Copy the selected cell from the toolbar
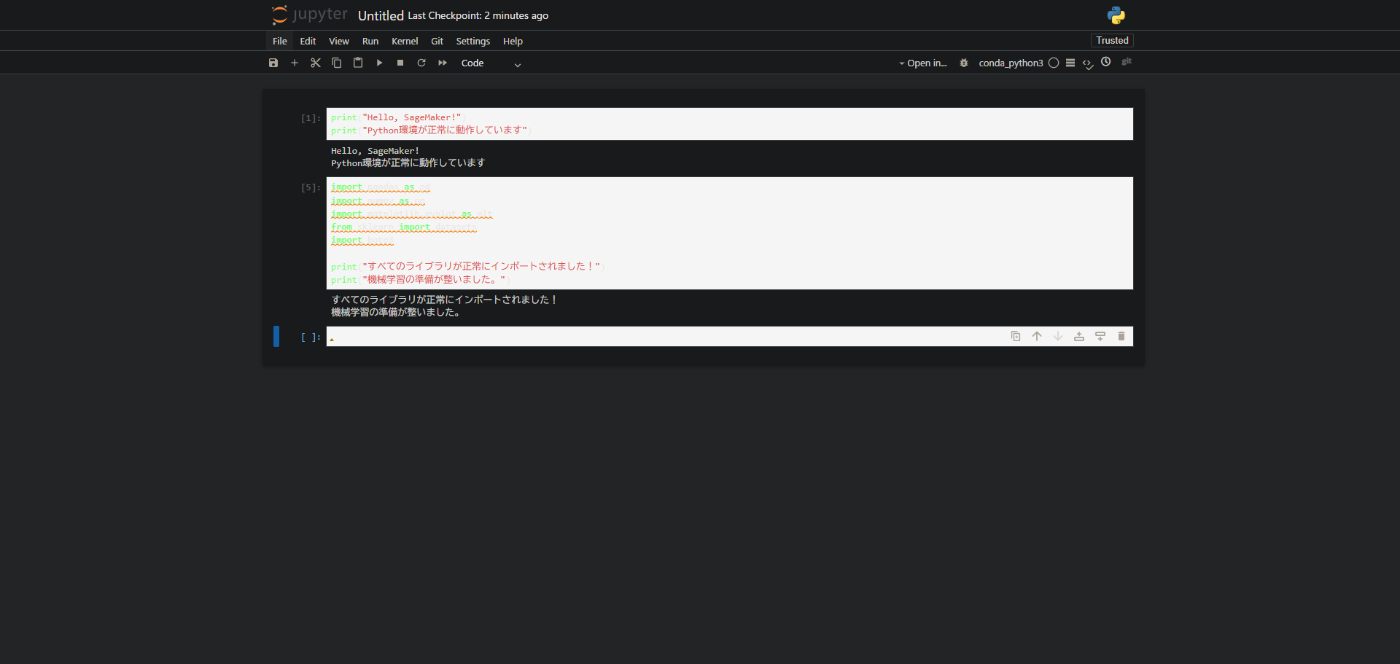This screenshot has width=1400, height=664. point(336,63)
